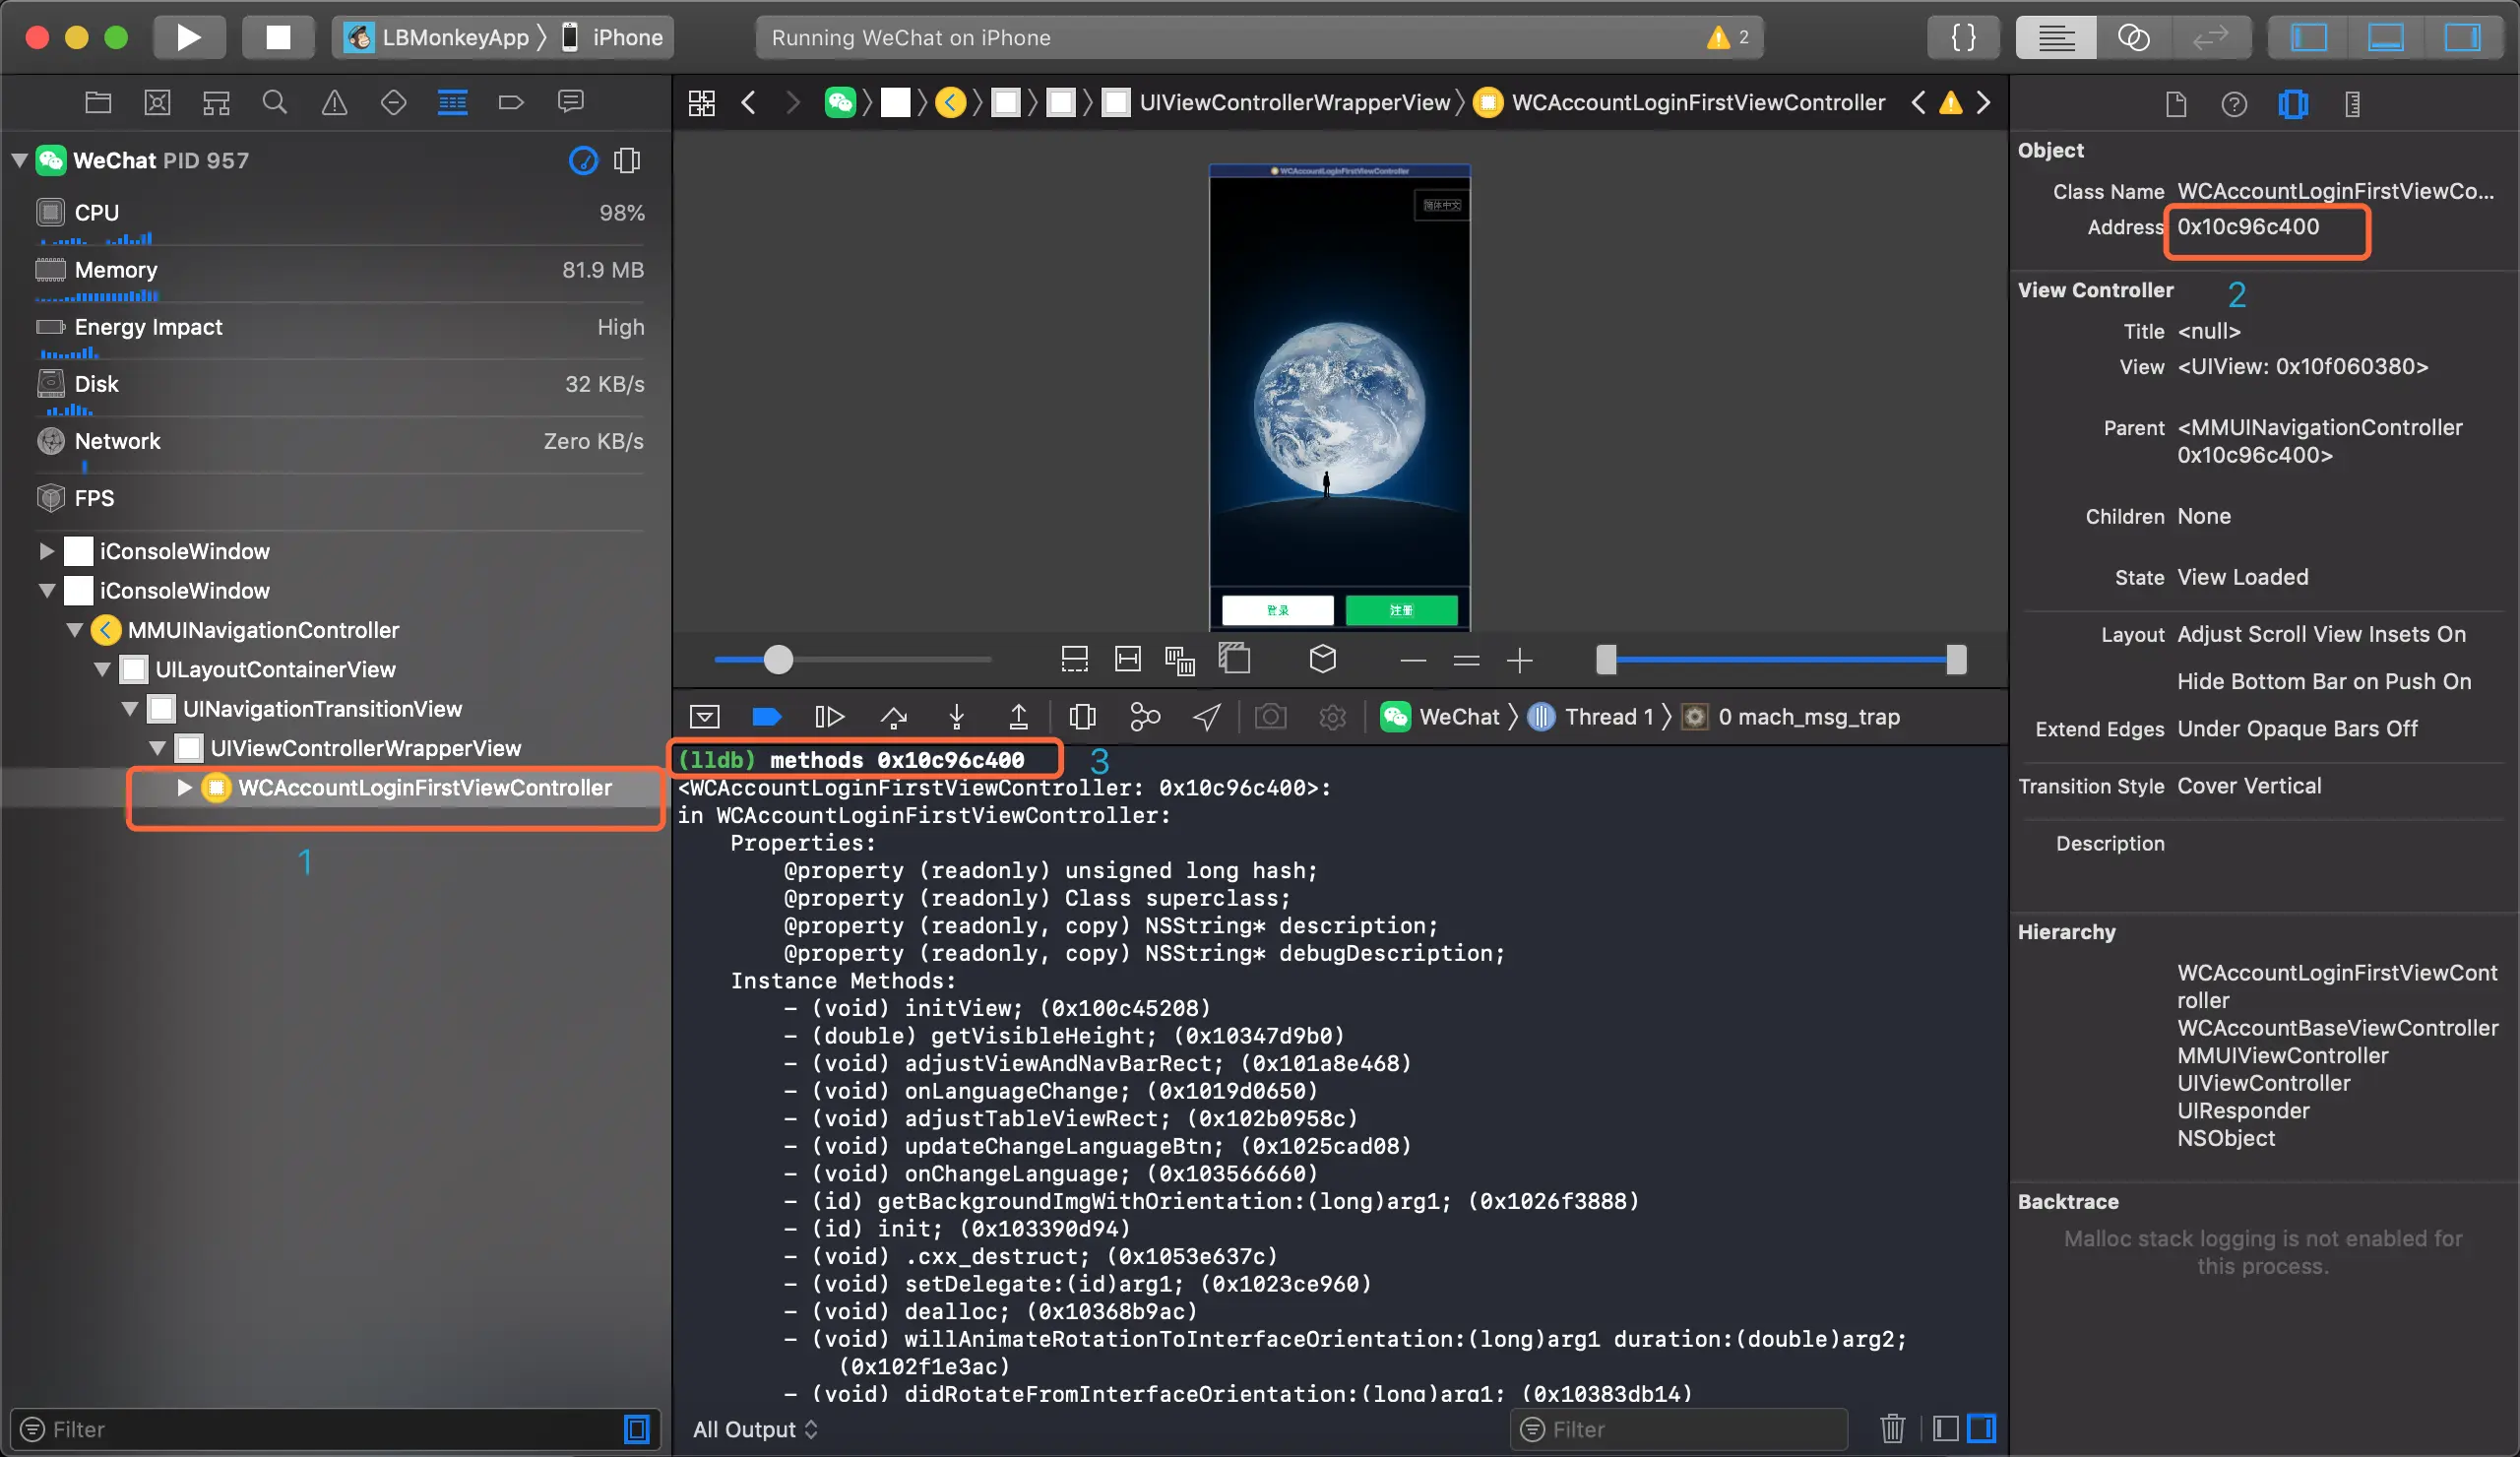Go back in editor history

tap(748, 102)
